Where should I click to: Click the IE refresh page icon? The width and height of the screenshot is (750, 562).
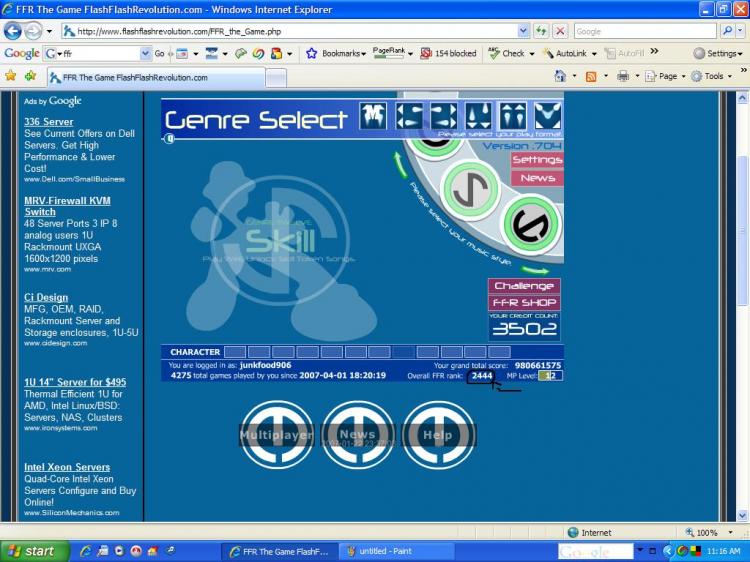click(541, 31)
